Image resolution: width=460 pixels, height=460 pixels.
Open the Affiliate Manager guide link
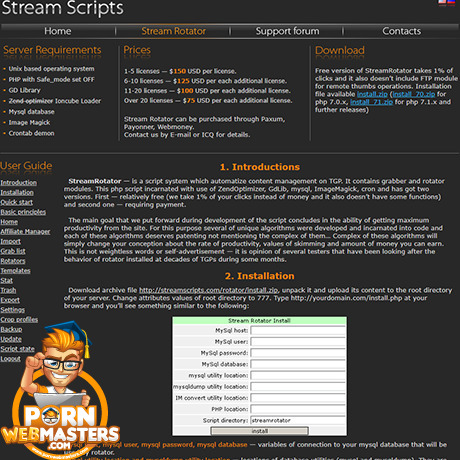point(25,232)
